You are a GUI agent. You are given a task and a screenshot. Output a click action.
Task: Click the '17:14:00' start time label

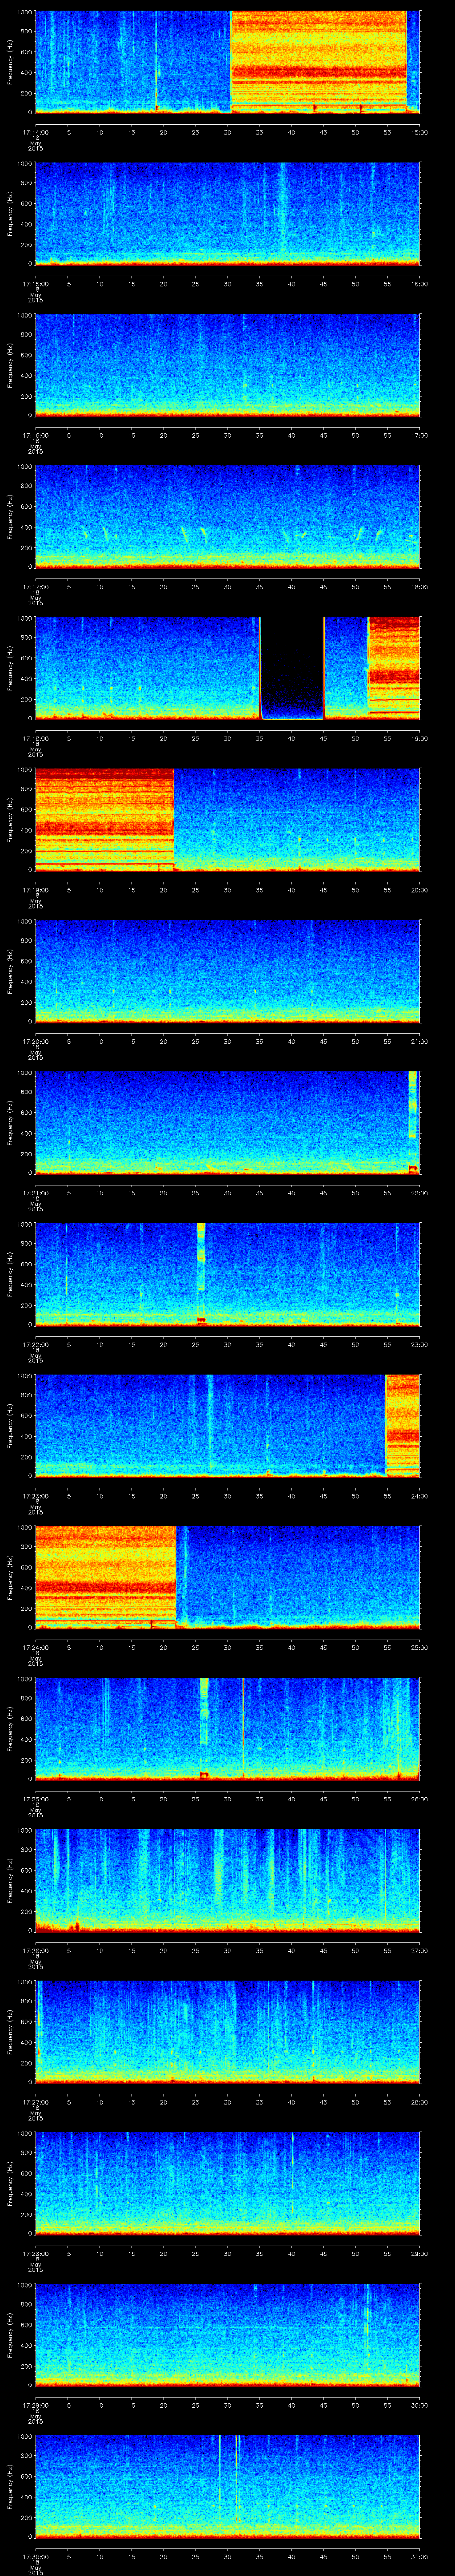pyautogui.click(x=36, y=132)
